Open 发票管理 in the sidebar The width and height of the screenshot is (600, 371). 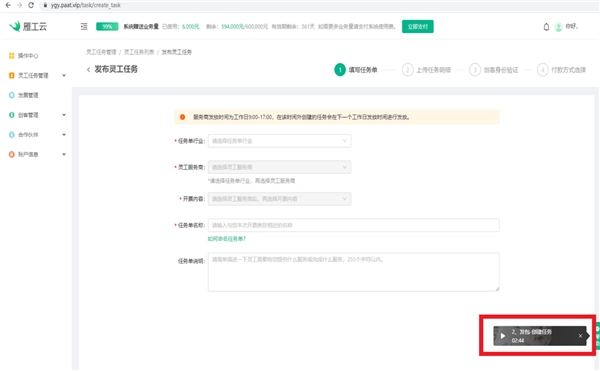(24, 95)
